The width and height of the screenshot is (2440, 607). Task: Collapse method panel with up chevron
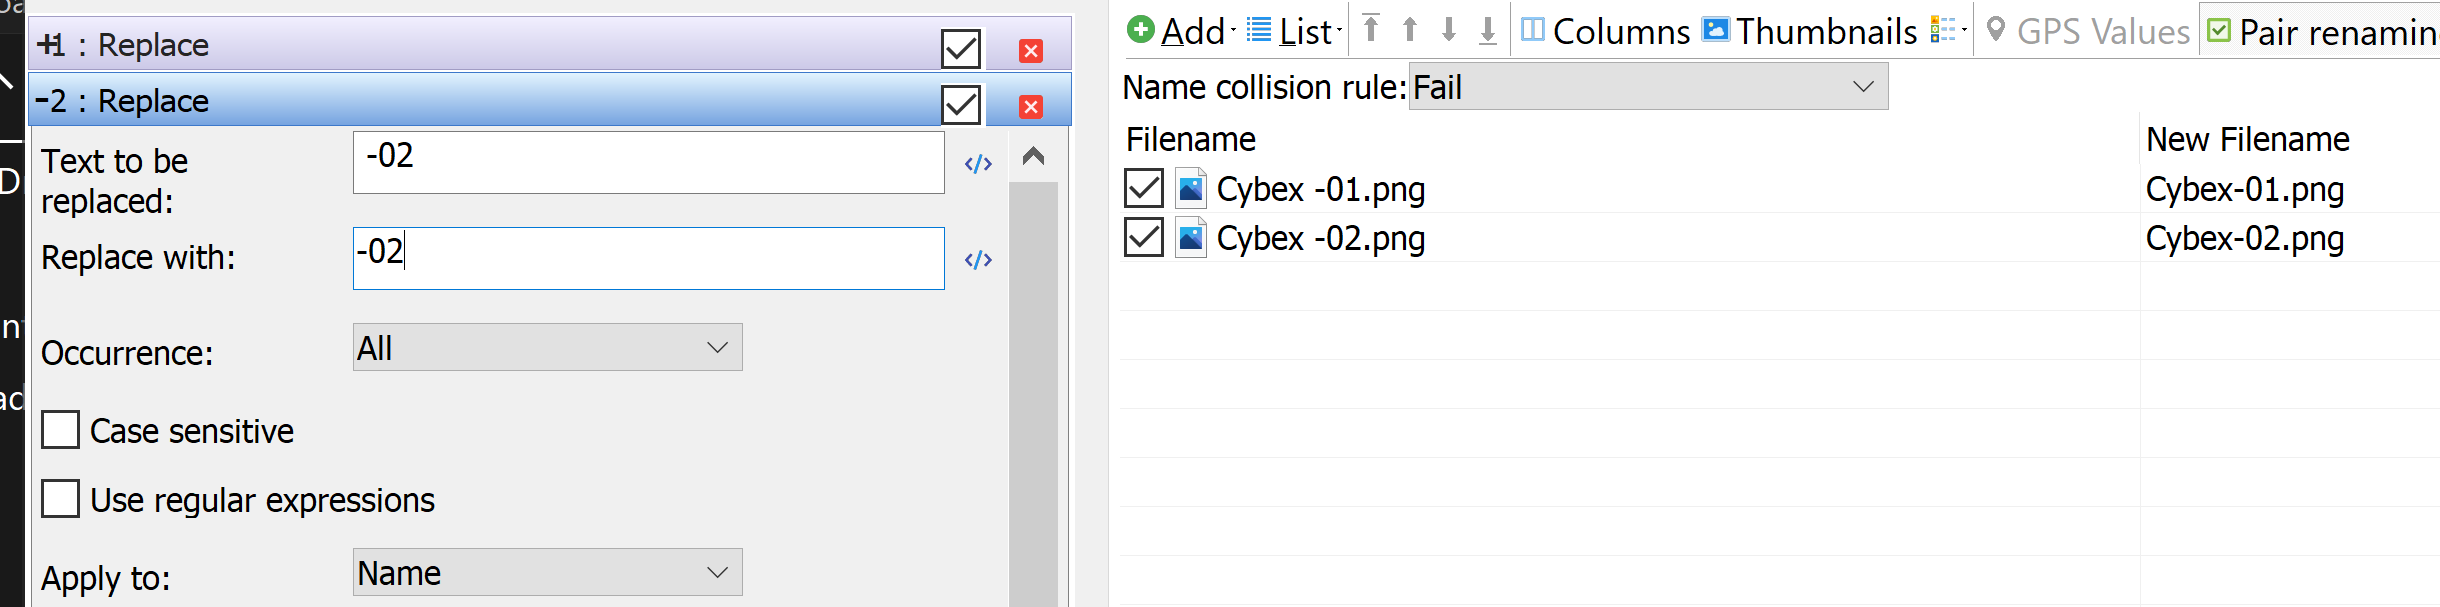1033,156
